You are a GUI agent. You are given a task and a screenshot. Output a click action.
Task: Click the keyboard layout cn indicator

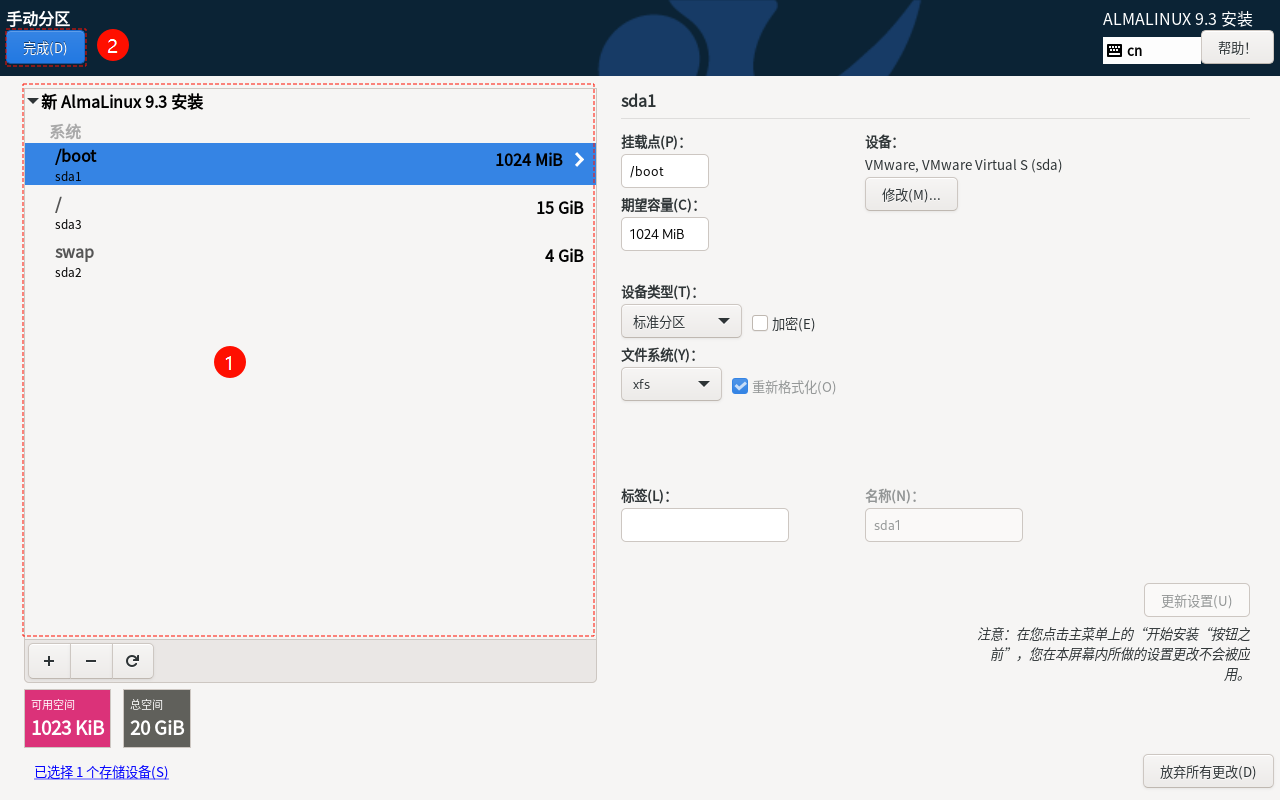1151,50
